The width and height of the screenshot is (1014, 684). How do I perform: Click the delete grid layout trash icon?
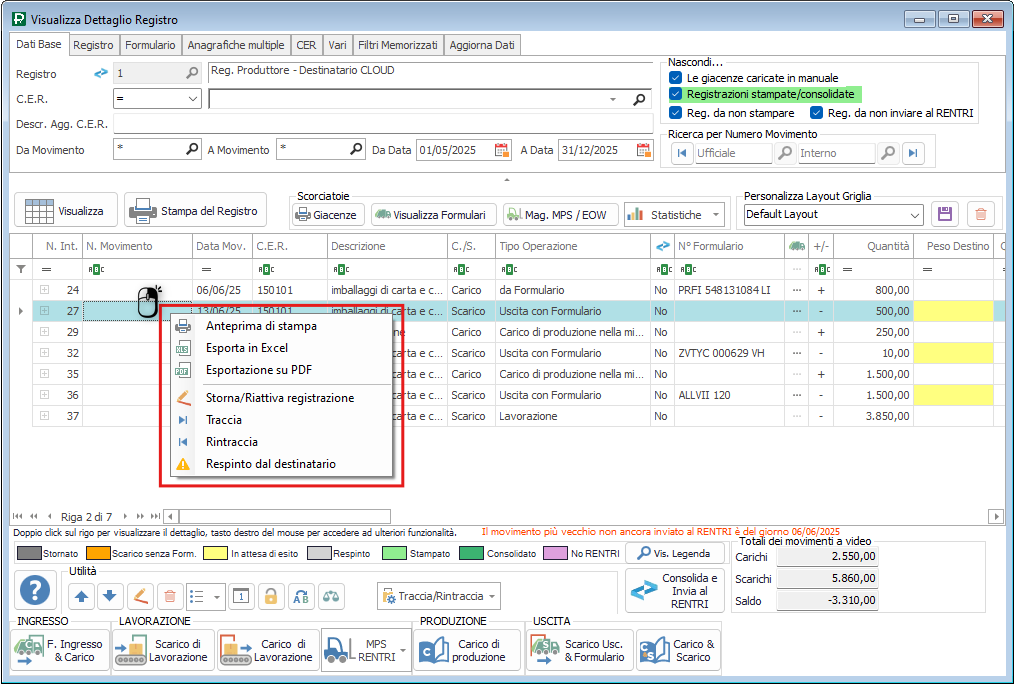981,214
